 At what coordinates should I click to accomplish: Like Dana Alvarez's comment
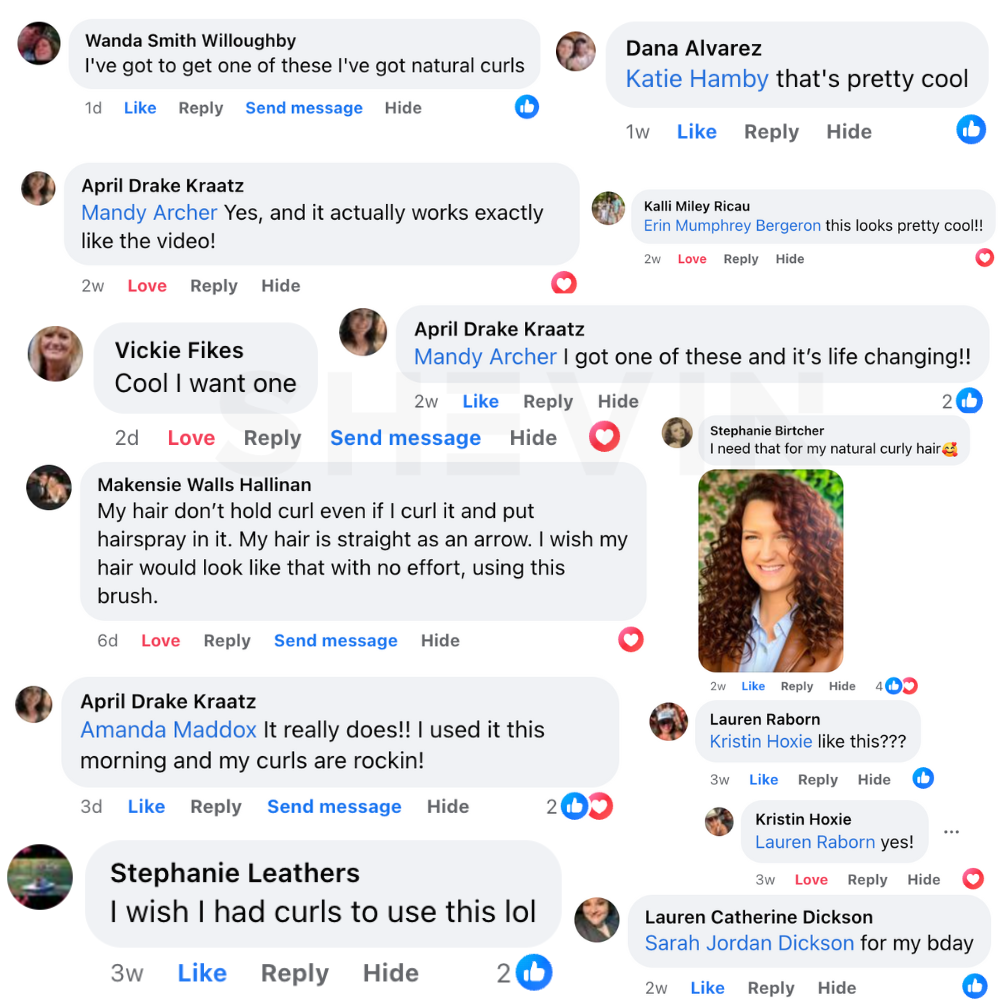[x=696, y=132]
